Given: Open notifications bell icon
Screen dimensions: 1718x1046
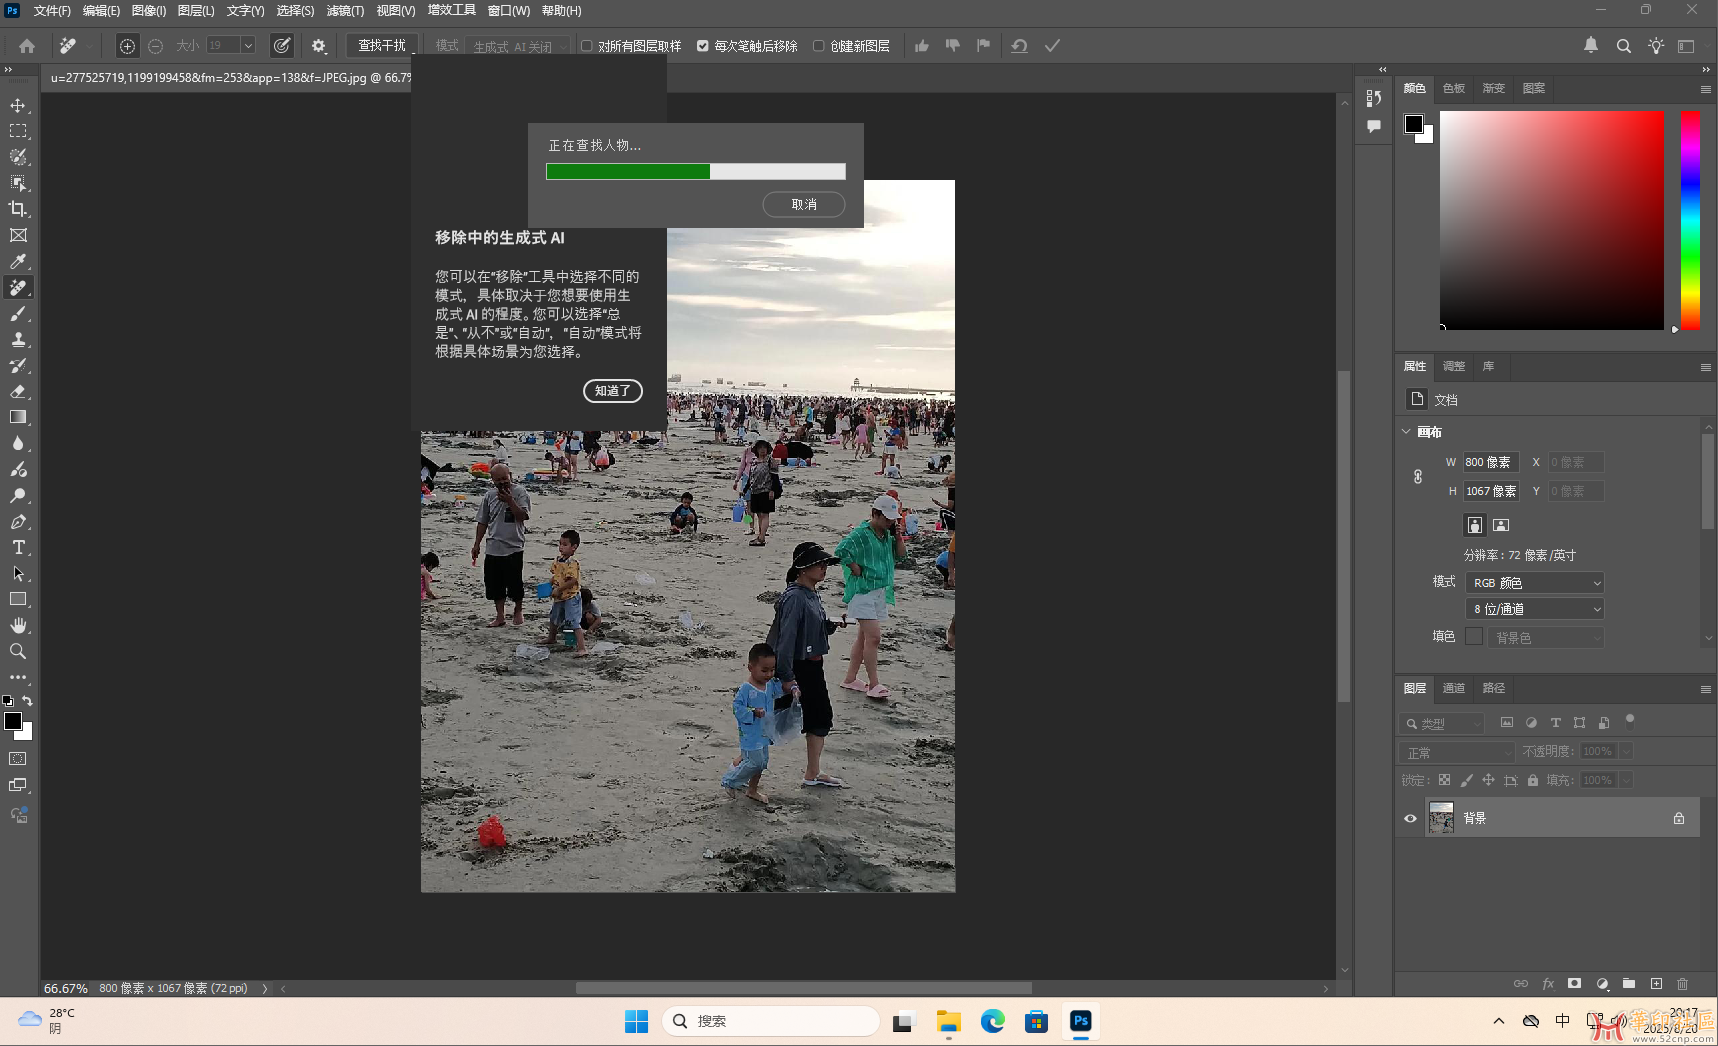Looking at the screenshot, I should click(1591, 46).
